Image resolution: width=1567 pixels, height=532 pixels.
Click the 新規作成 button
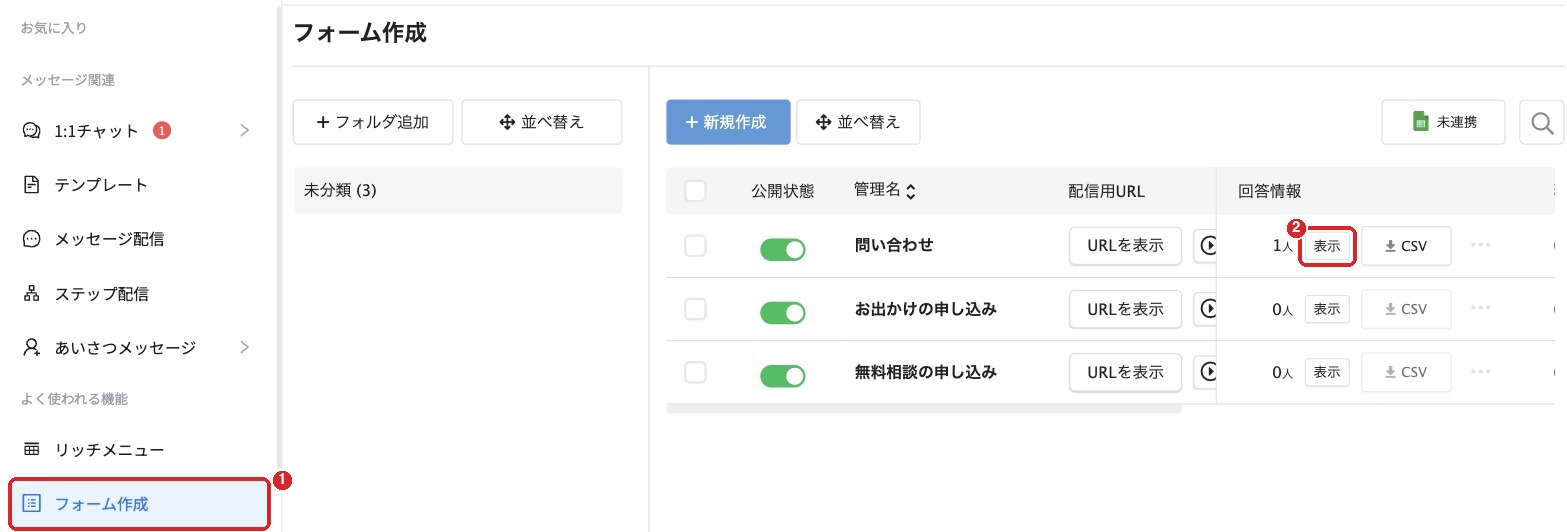pyautogui.click(x=729, y=122)
